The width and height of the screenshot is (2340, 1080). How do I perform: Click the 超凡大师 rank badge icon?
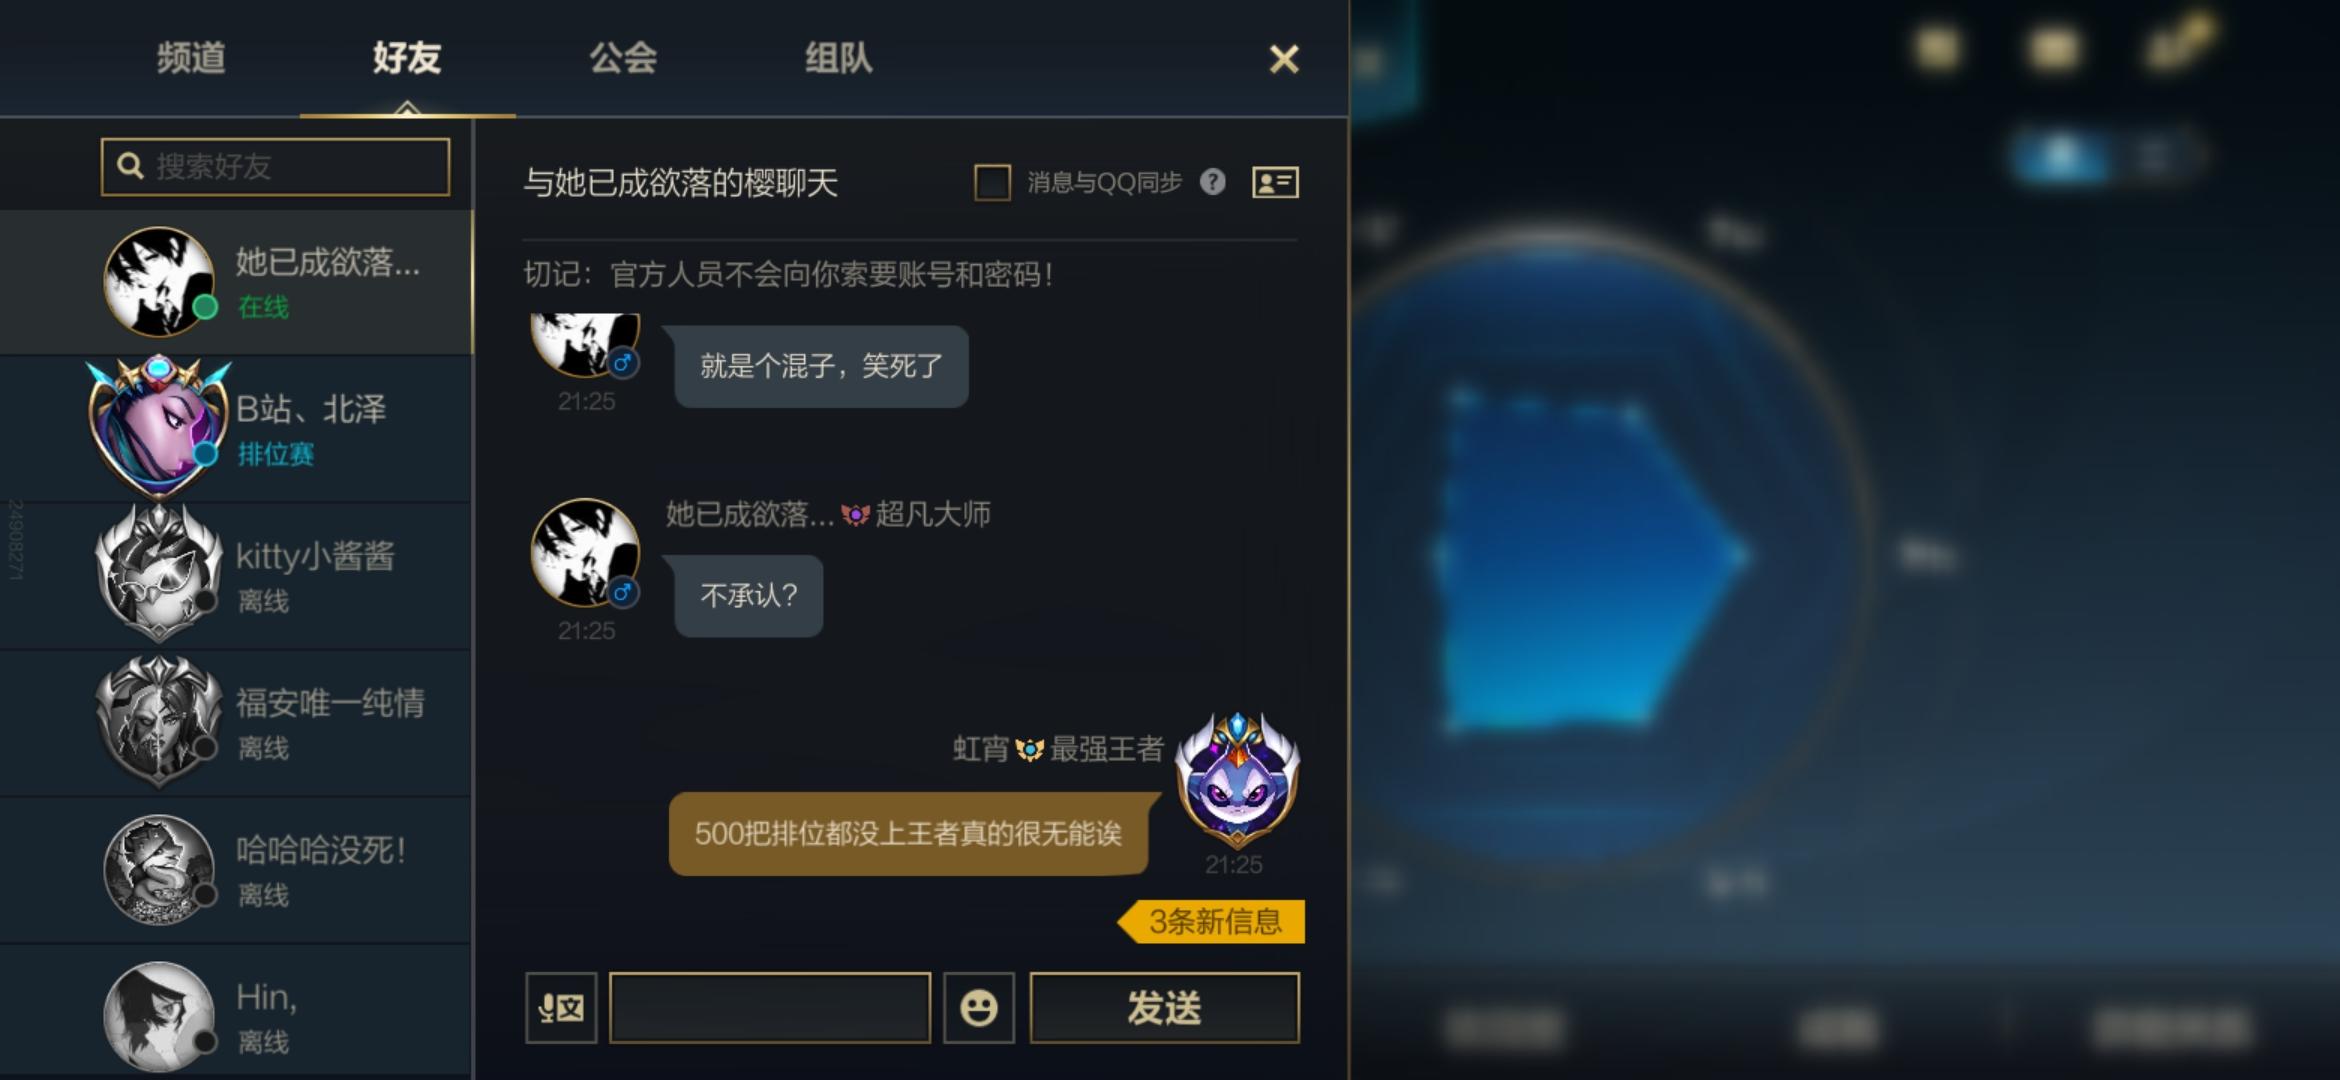(855, 515)
